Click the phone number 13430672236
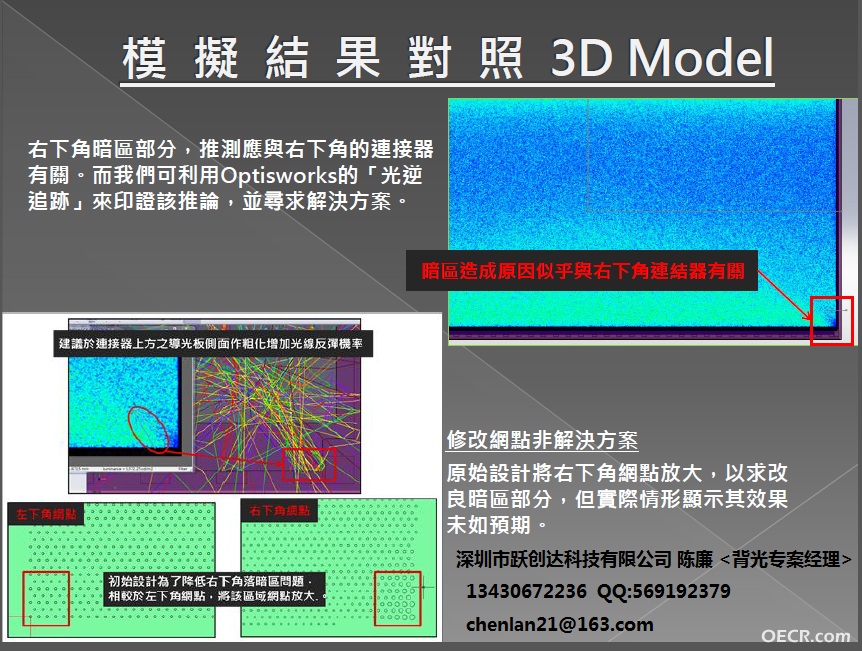The image size is (862, 651). (526, 592)
